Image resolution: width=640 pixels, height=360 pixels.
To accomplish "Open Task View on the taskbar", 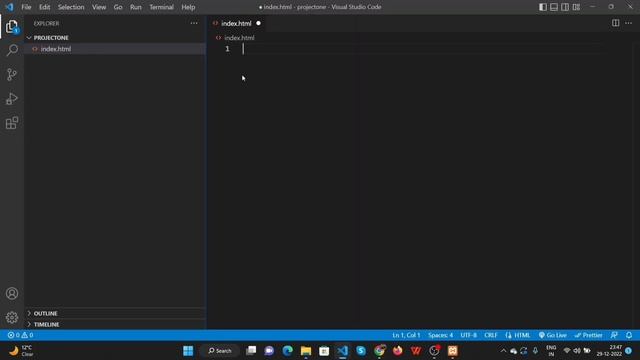I will 251,351.
